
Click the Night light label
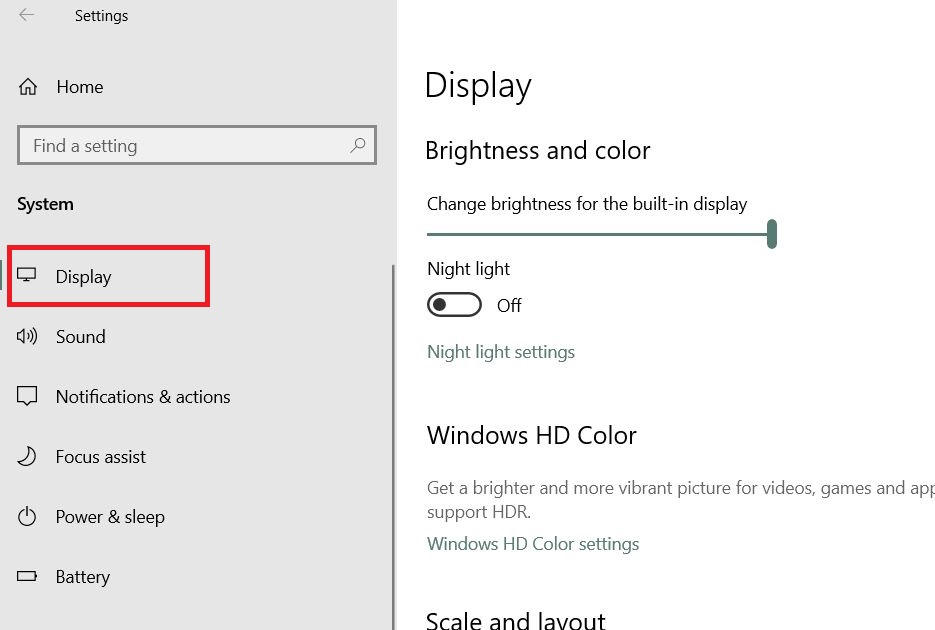(x=469, y=269)
